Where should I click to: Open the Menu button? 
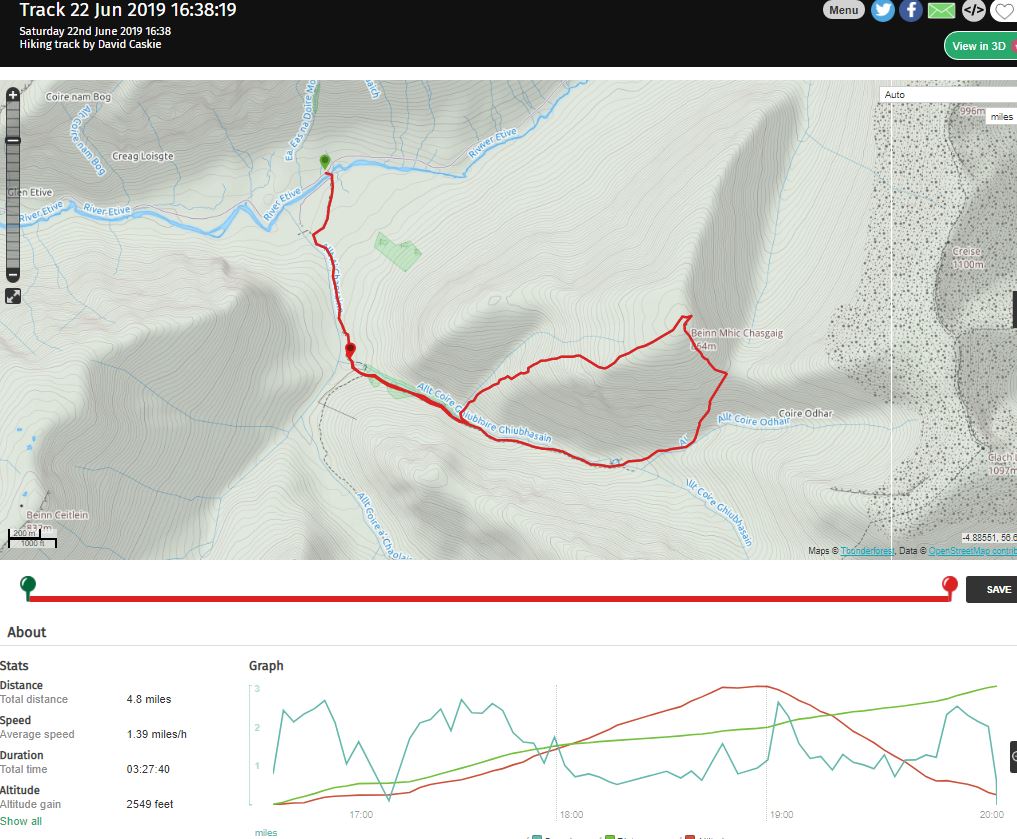tap(844, 10)
